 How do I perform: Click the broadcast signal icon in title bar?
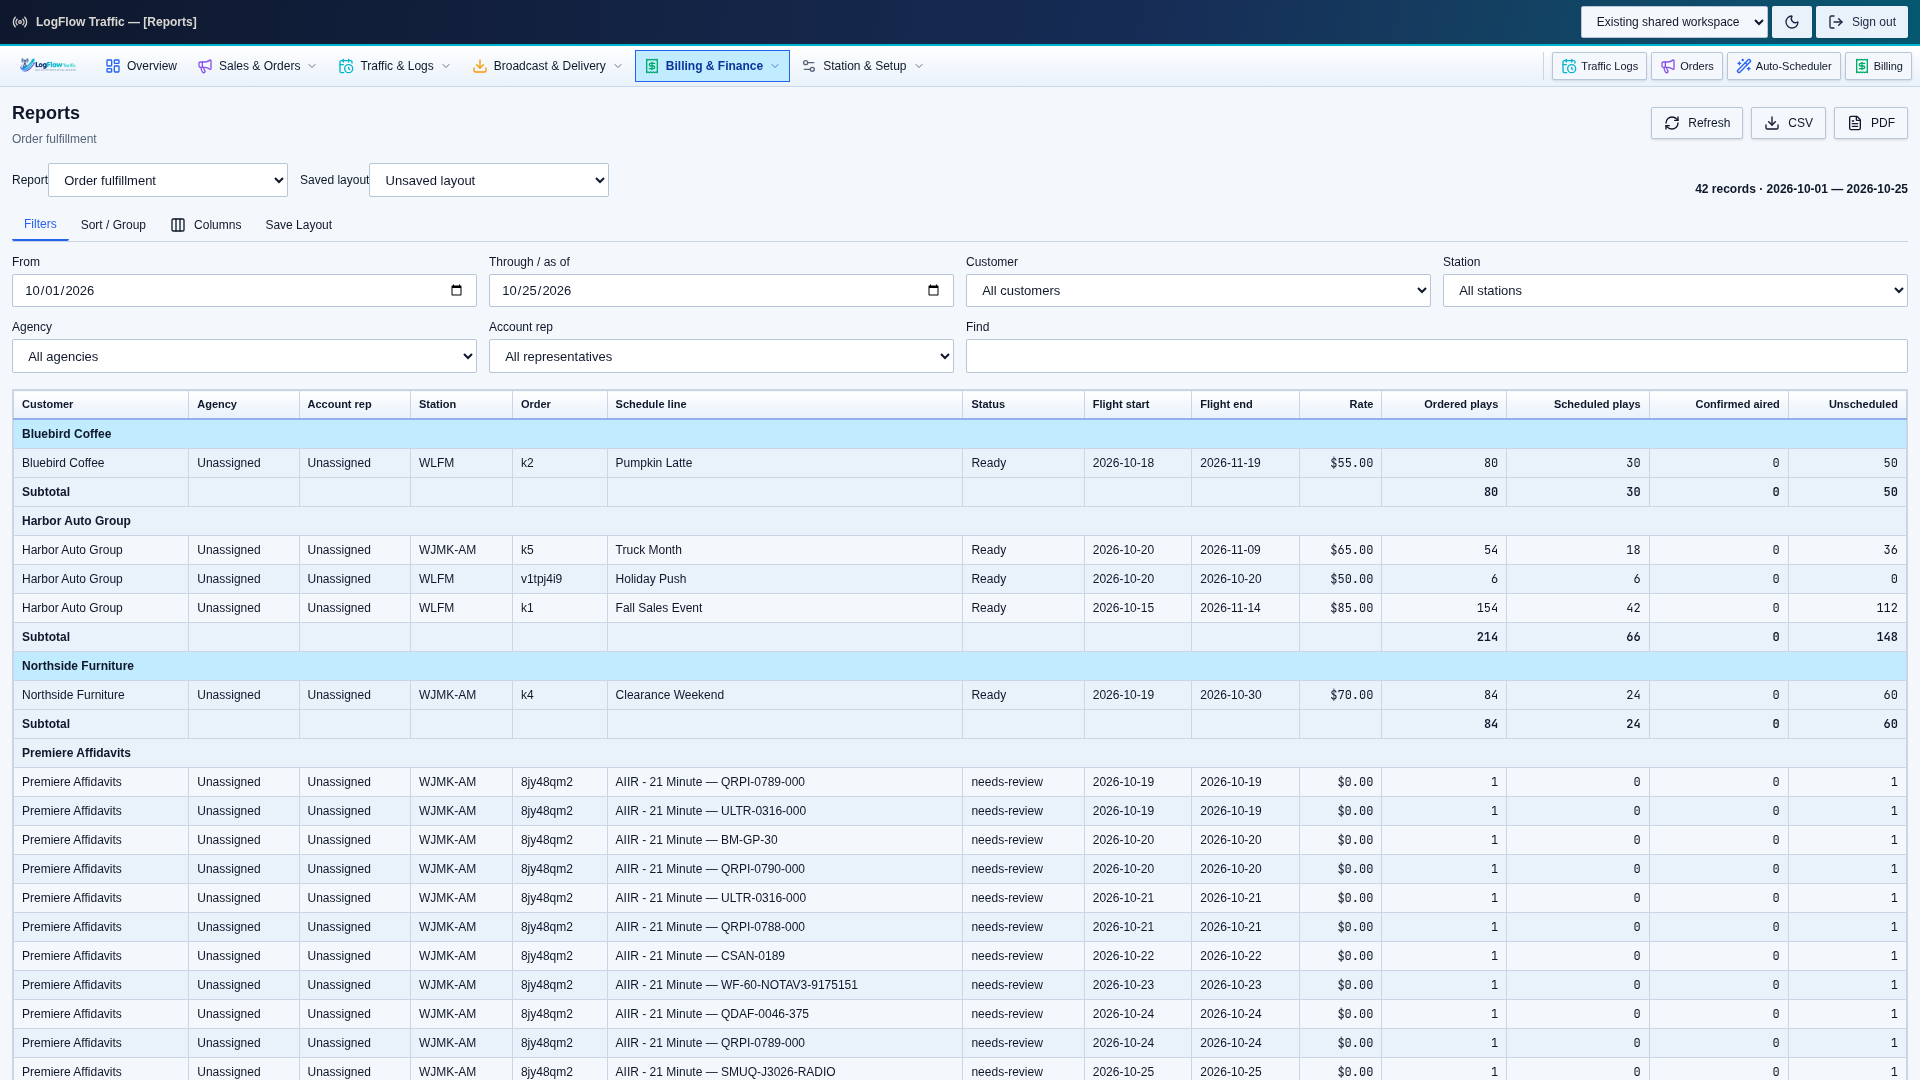[x=20, y=22]
